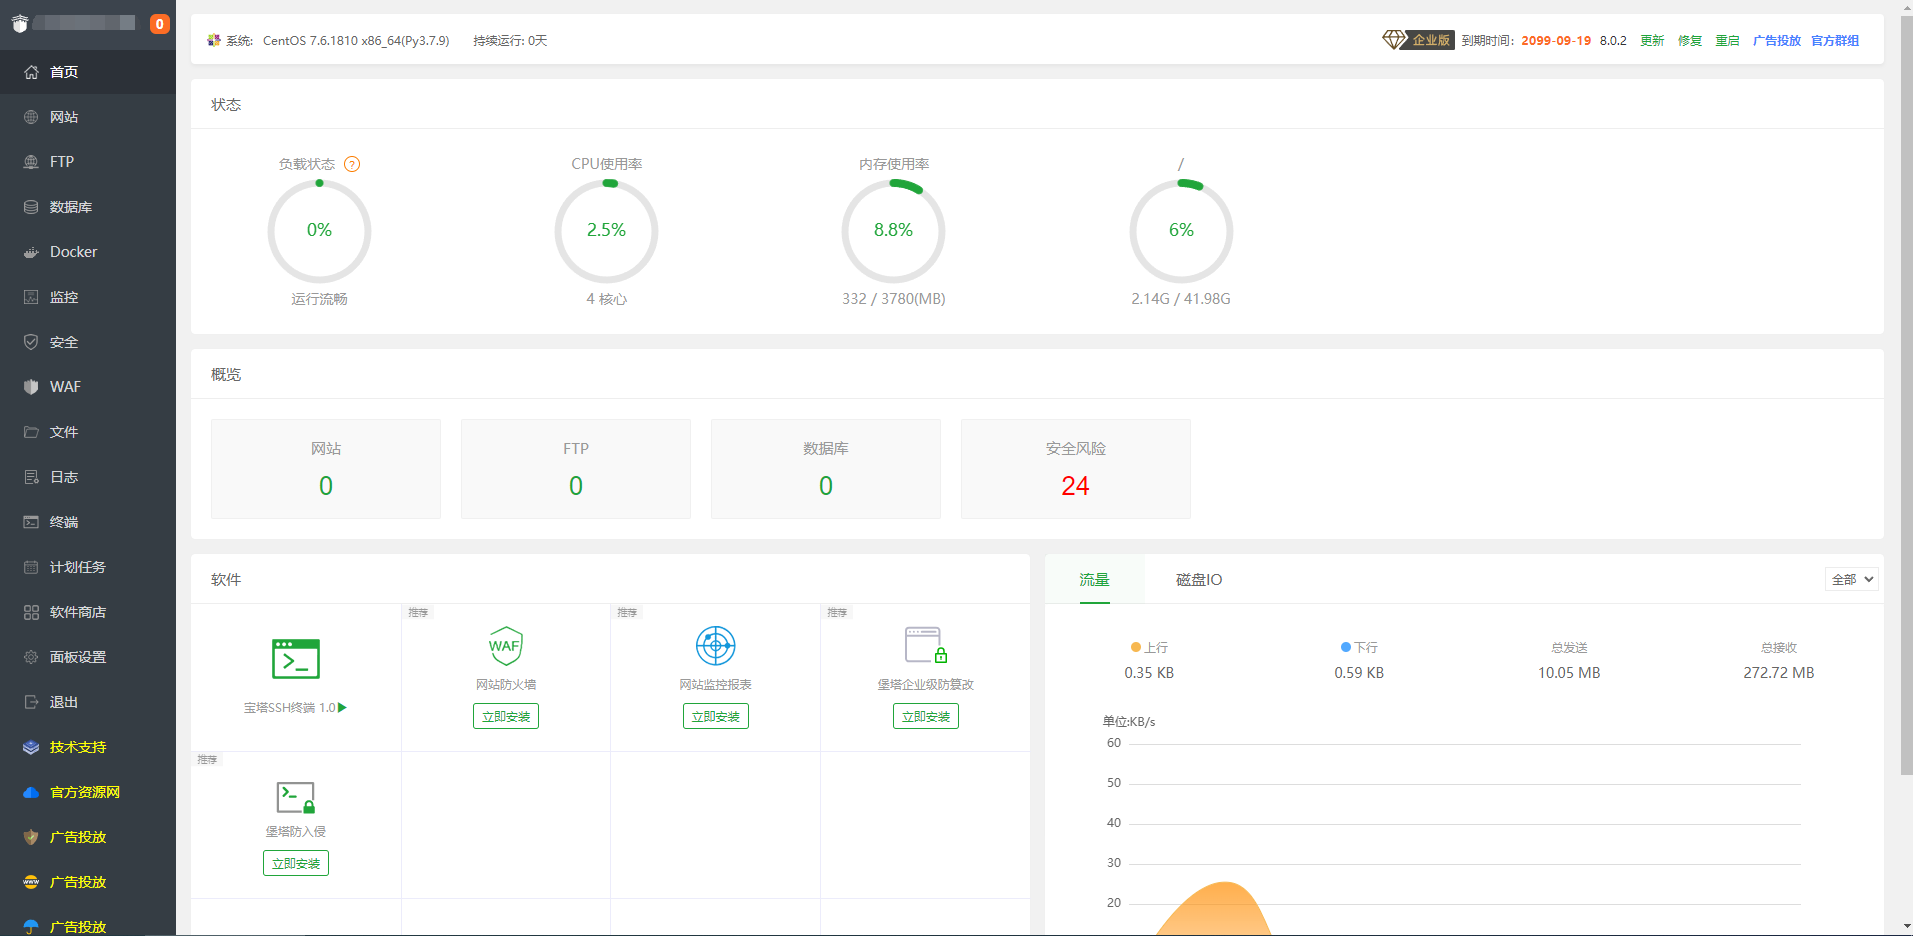Open the 软件商店 menu item
This screenshot has height=936, width=1913.
pyautogui.click(x=88, y=612)
